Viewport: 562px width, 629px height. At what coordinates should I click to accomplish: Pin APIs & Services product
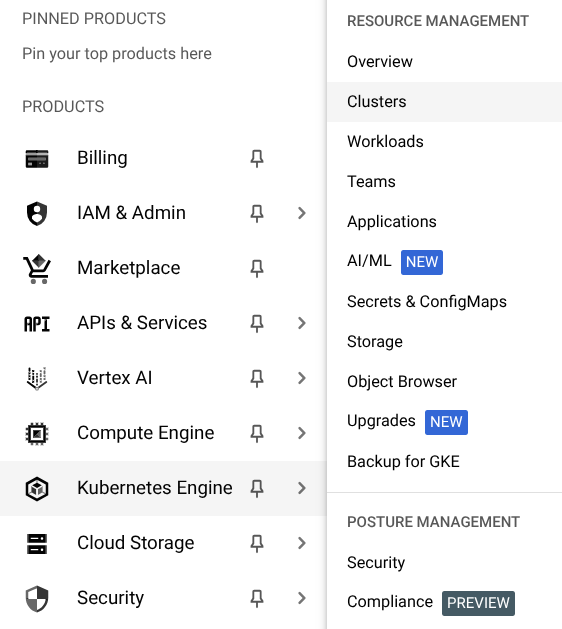(x=257, y=323)
